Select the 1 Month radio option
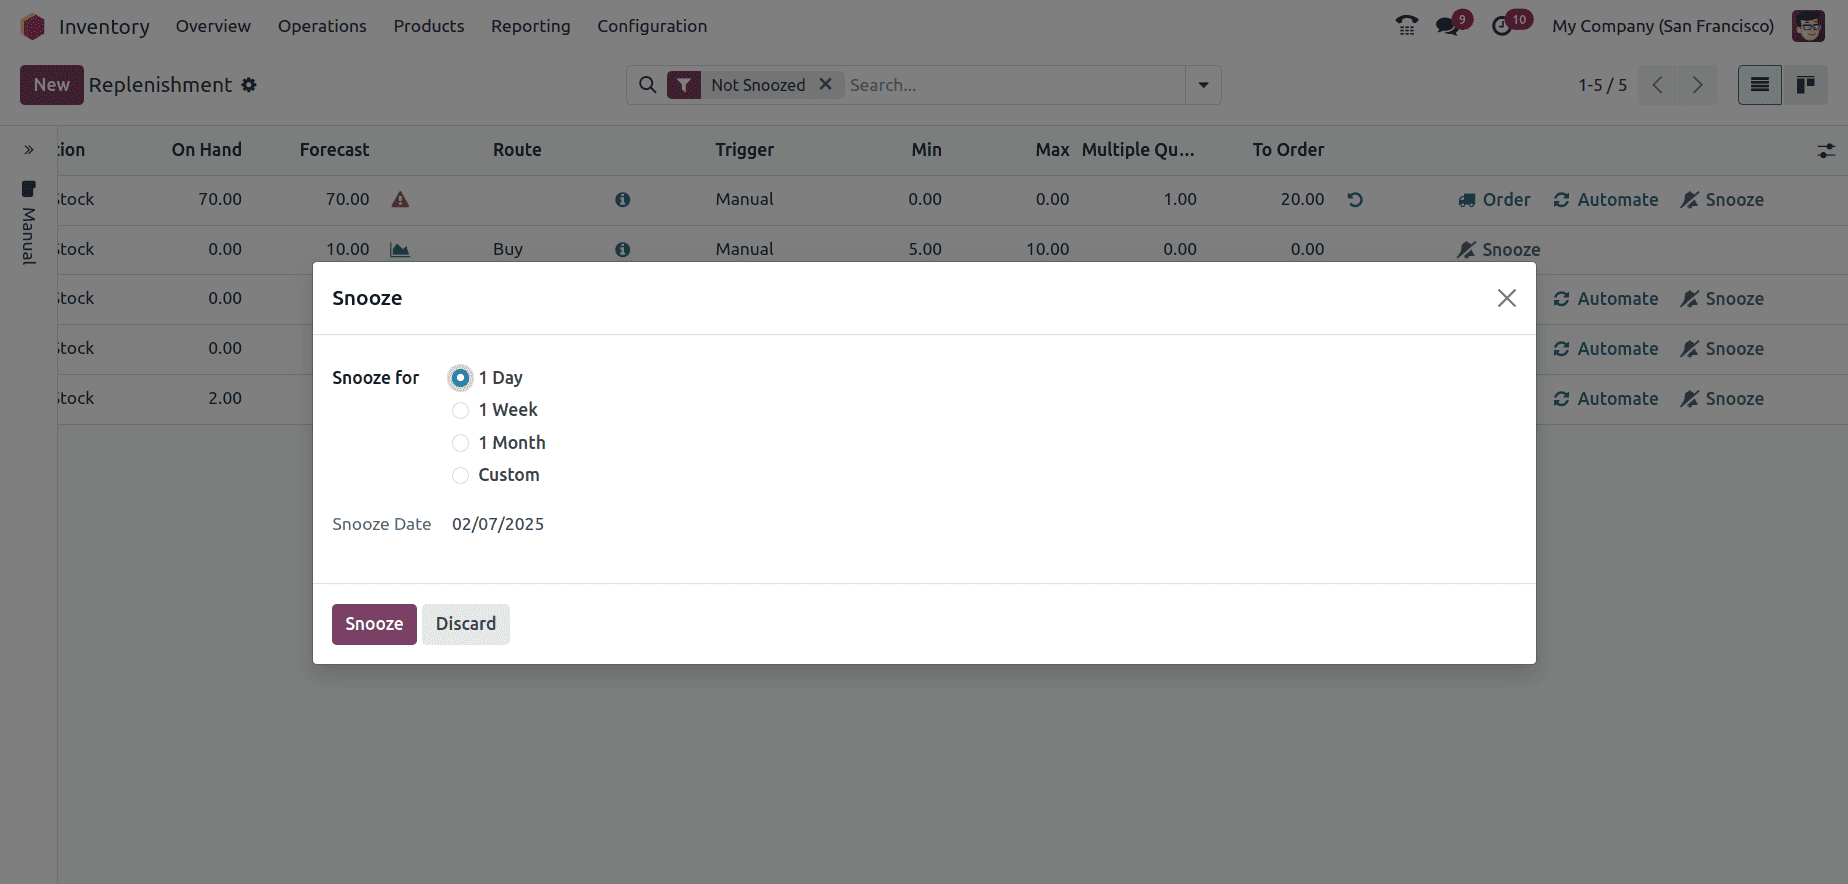The image size is (1848, 884). [460, 443]
